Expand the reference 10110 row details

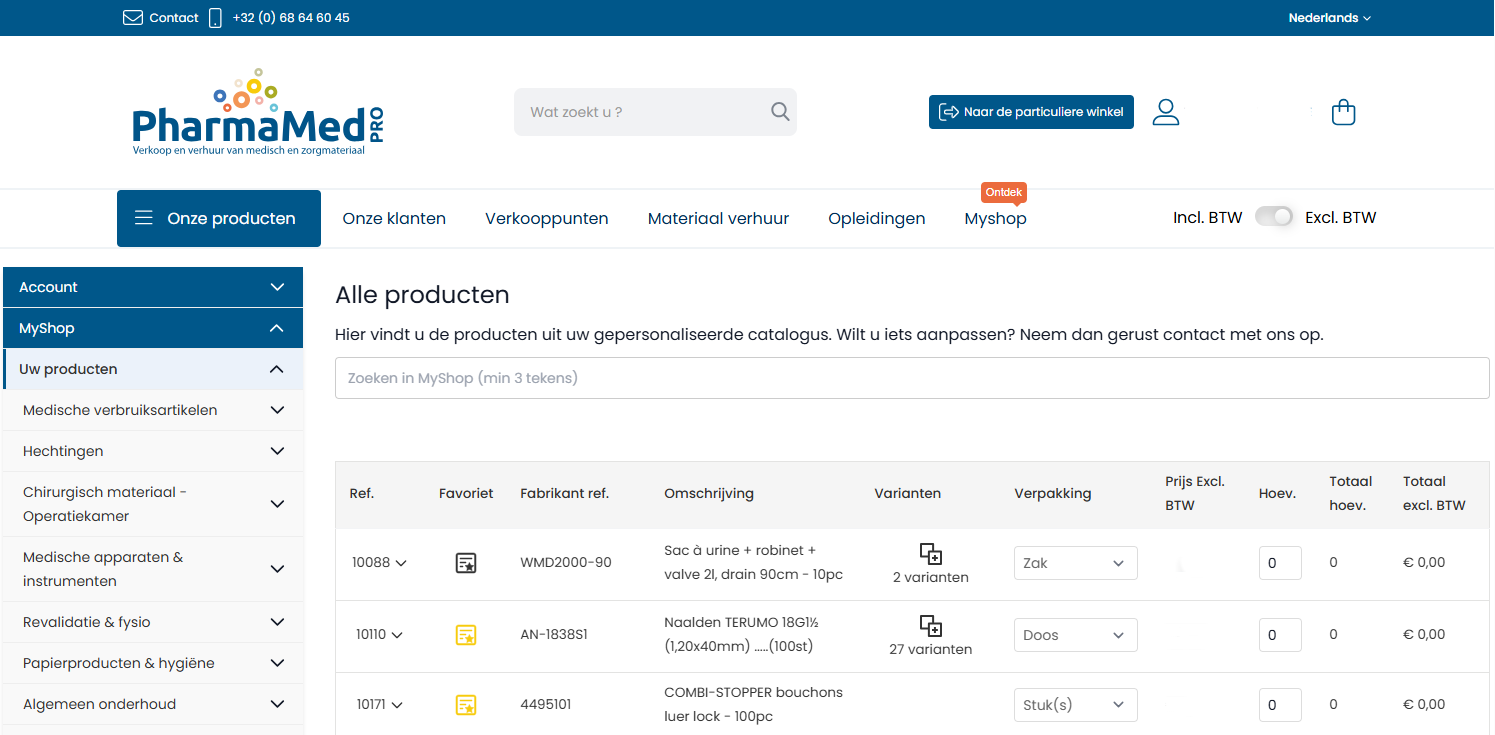coord(380,635)
